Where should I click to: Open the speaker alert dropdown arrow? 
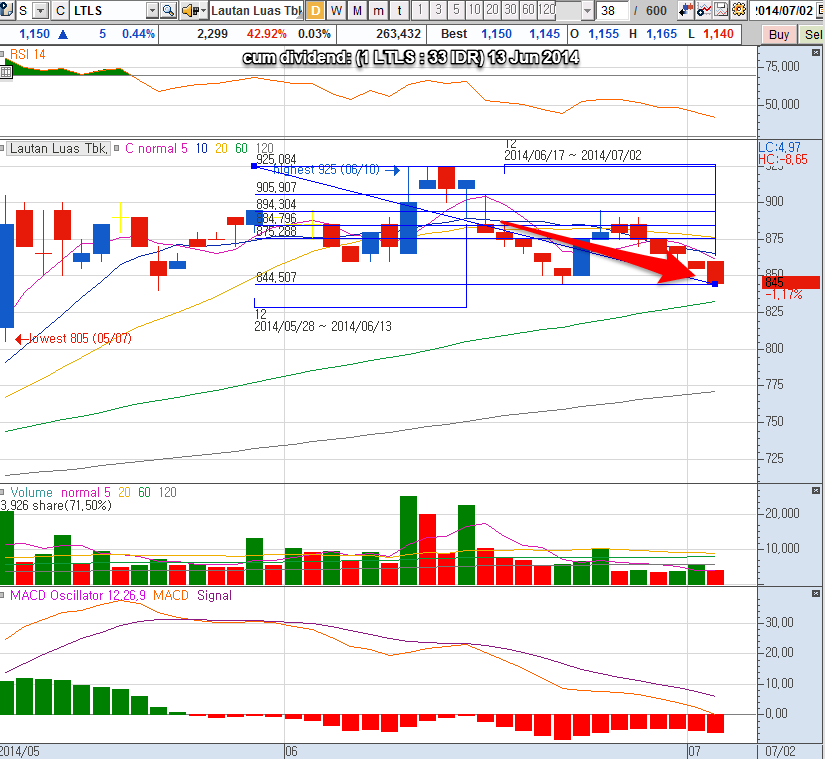(204, 11)
